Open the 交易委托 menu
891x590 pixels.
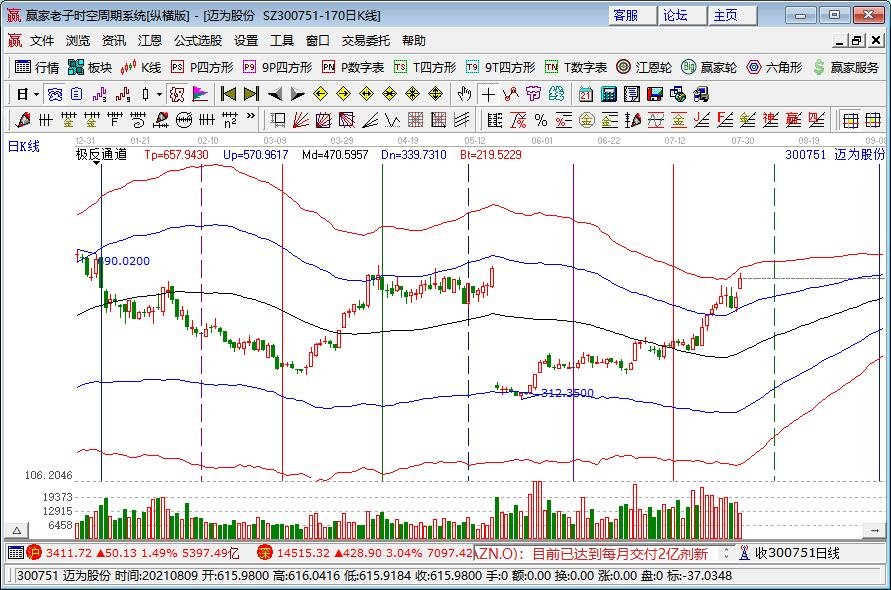367,41
